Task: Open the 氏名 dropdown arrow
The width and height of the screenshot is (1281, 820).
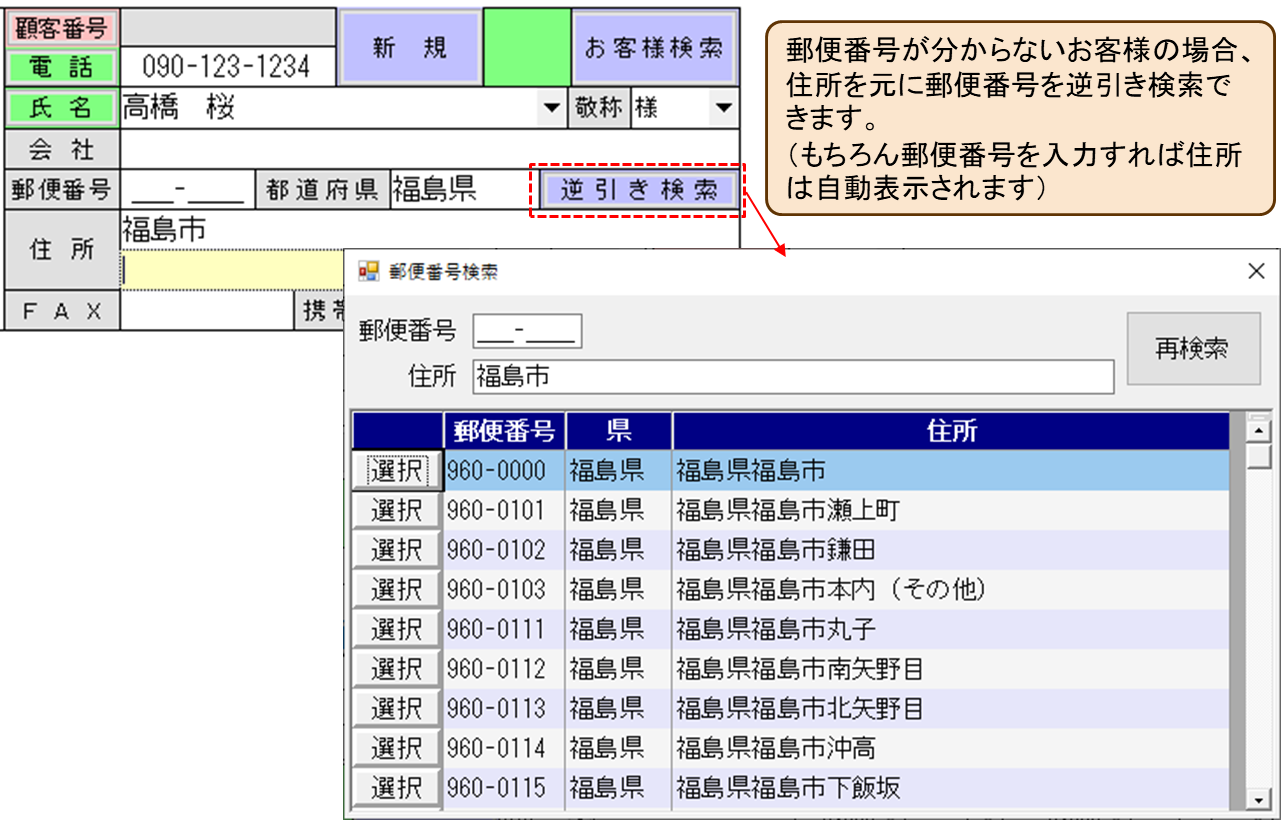Action: 551,108
